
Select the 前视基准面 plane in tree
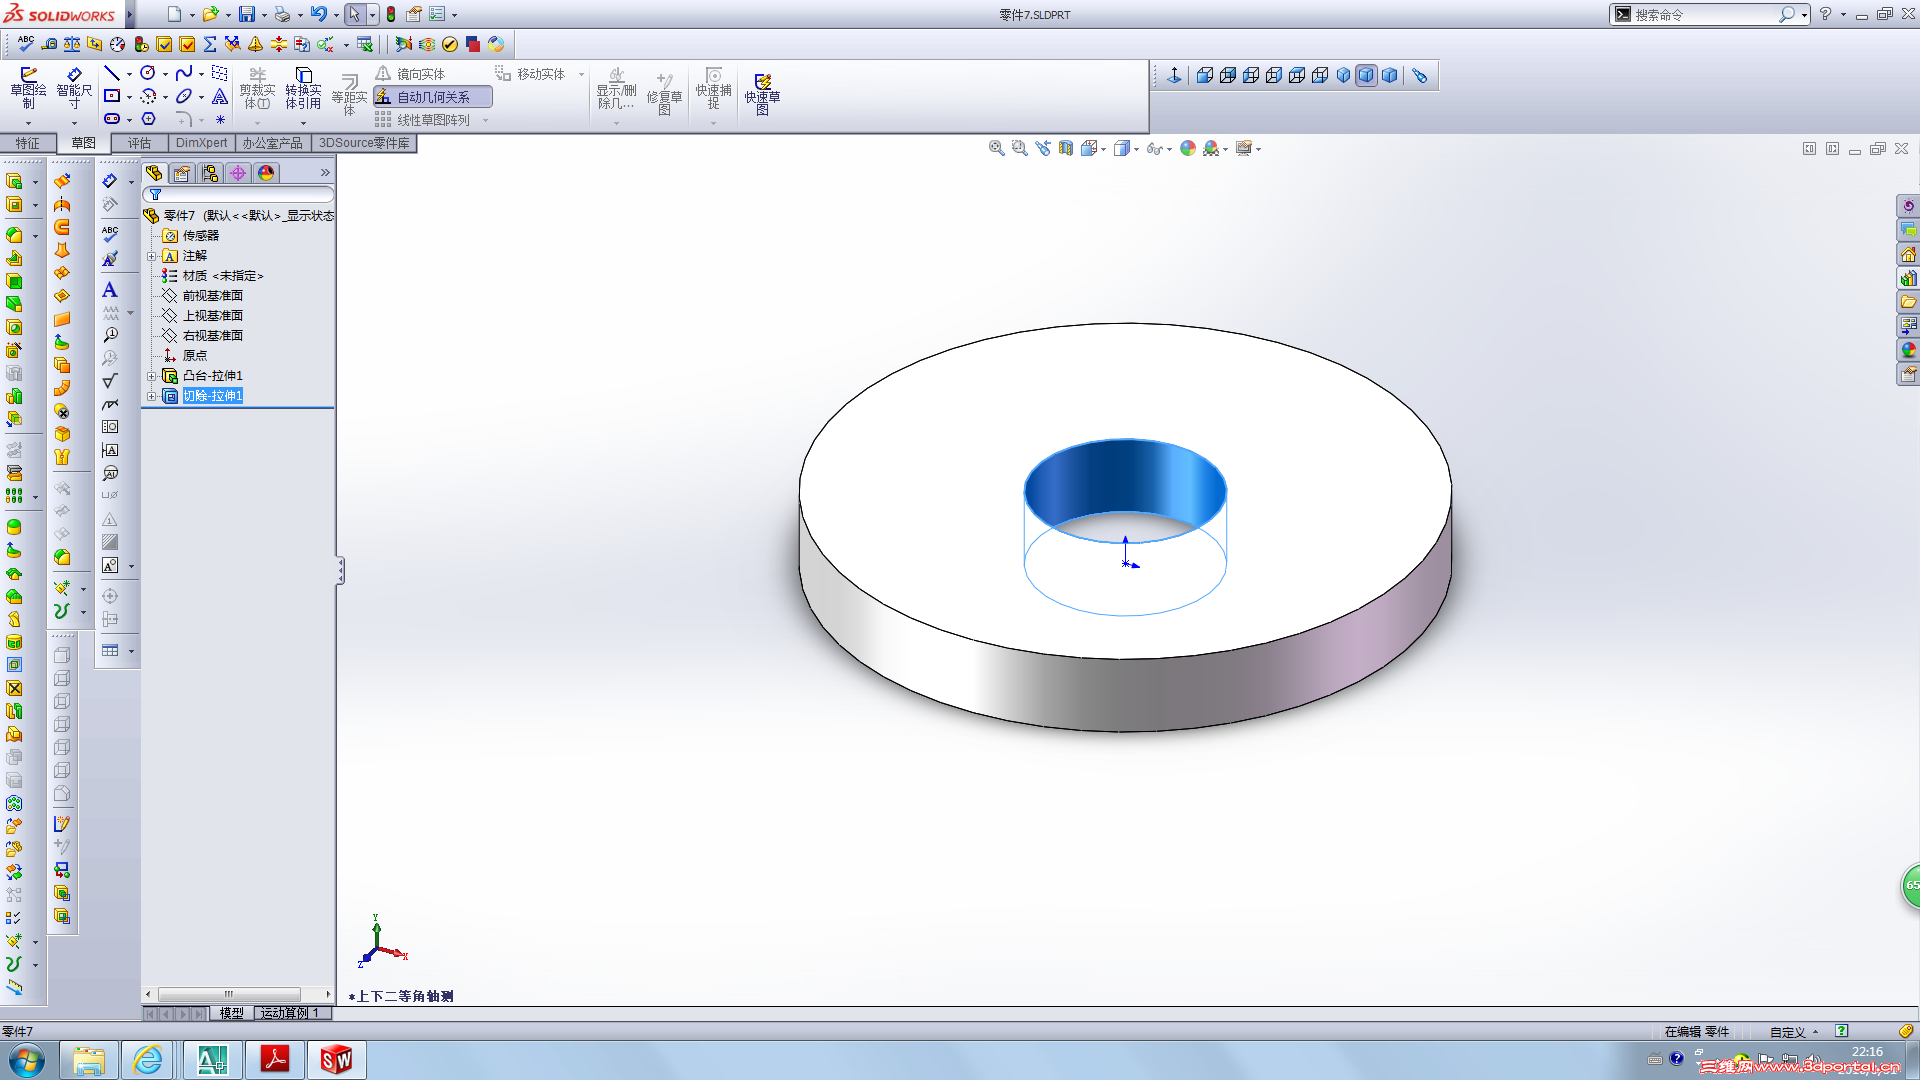(212, 296)
